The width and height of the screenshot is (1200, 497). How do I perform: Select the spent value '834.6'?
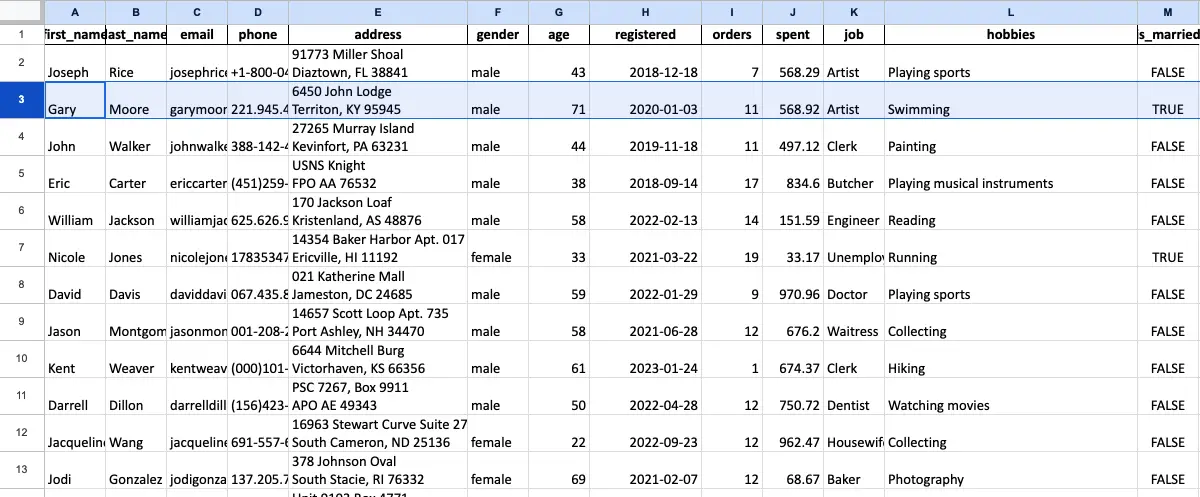click(793, 174)
